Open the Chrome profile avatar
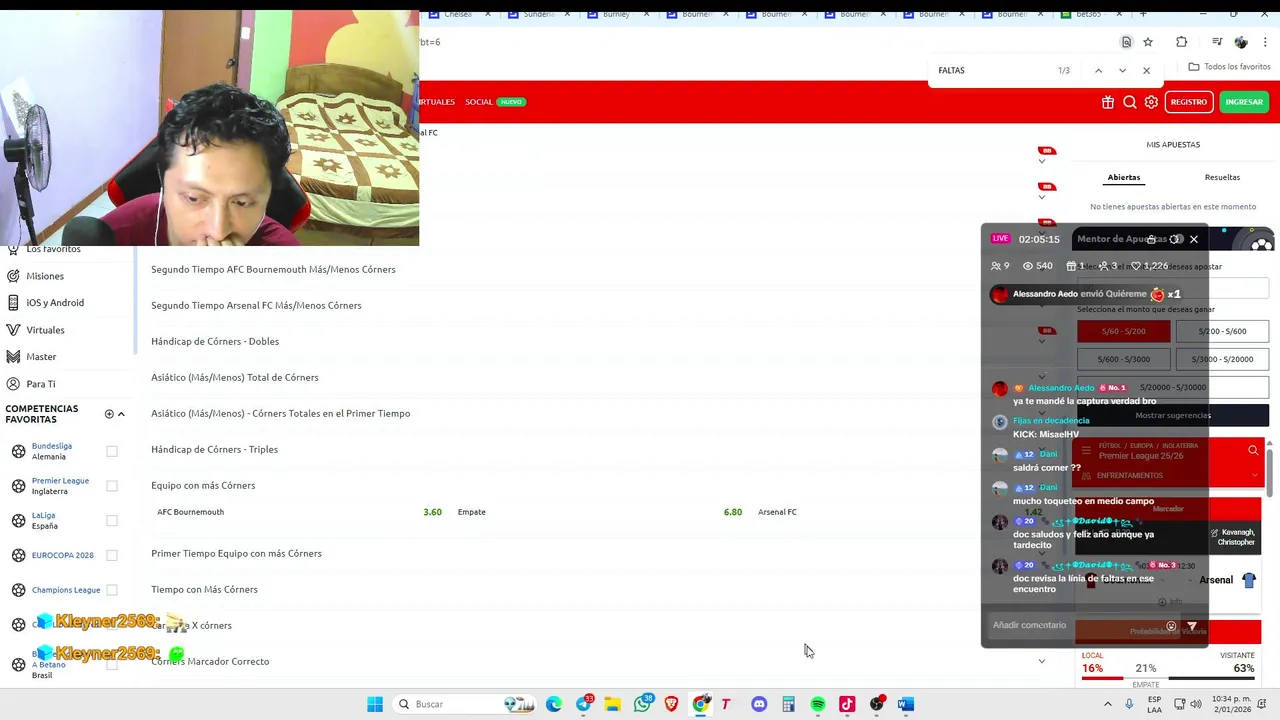This screenshot has height=720, width=1280. [x=1241, y=42]
